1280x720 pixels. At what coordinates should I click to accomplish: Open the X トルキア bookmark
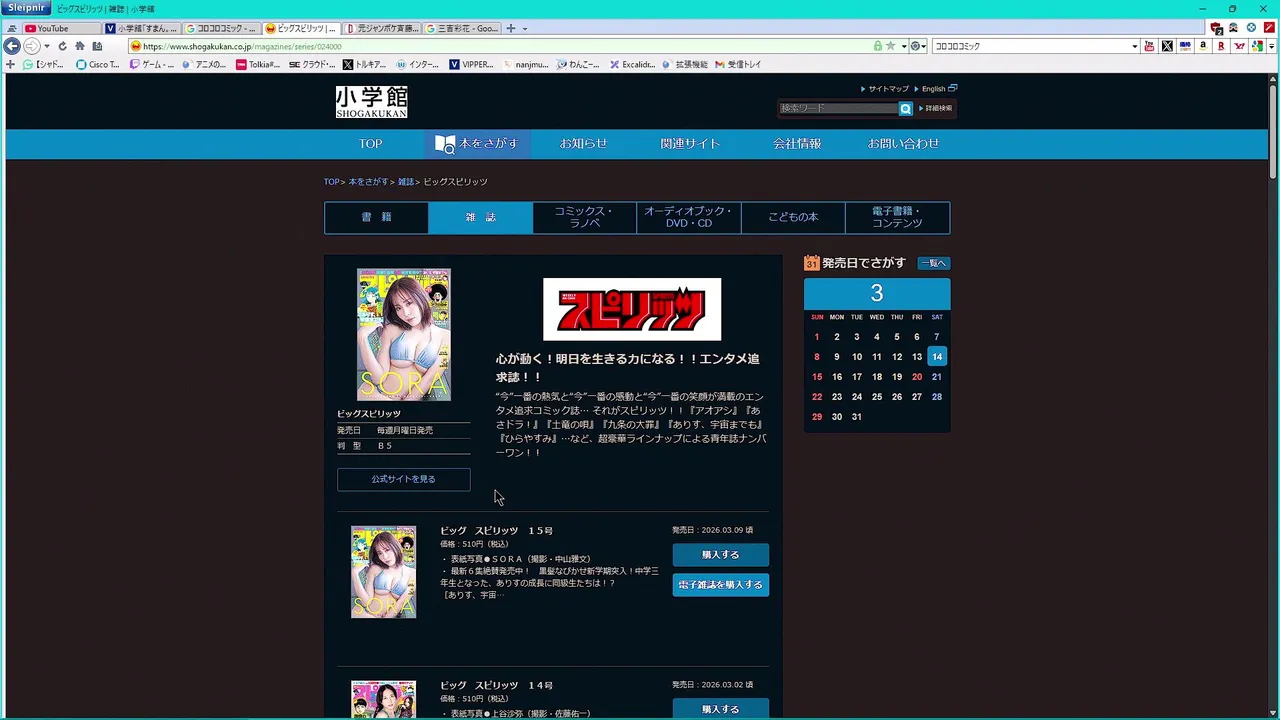(x=364, y=64)
